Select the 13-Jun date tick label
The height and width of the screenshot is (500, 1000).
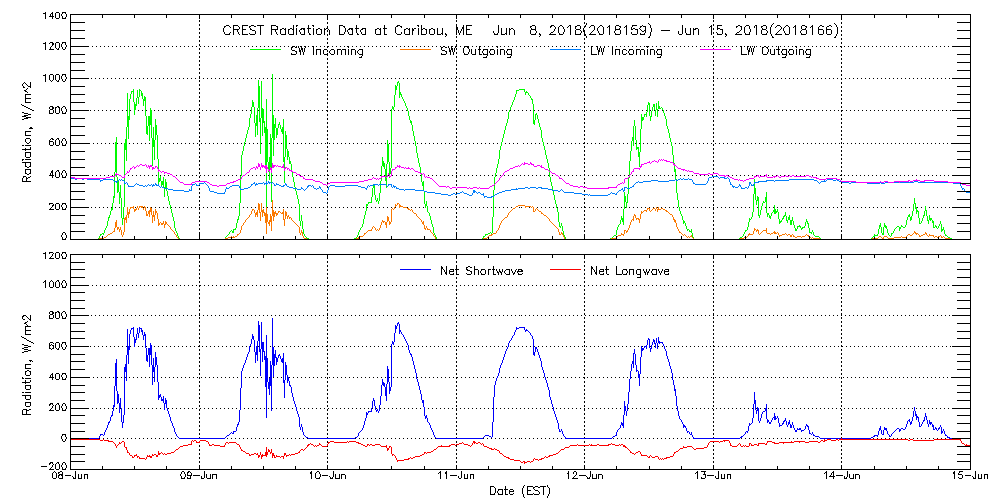713,477
